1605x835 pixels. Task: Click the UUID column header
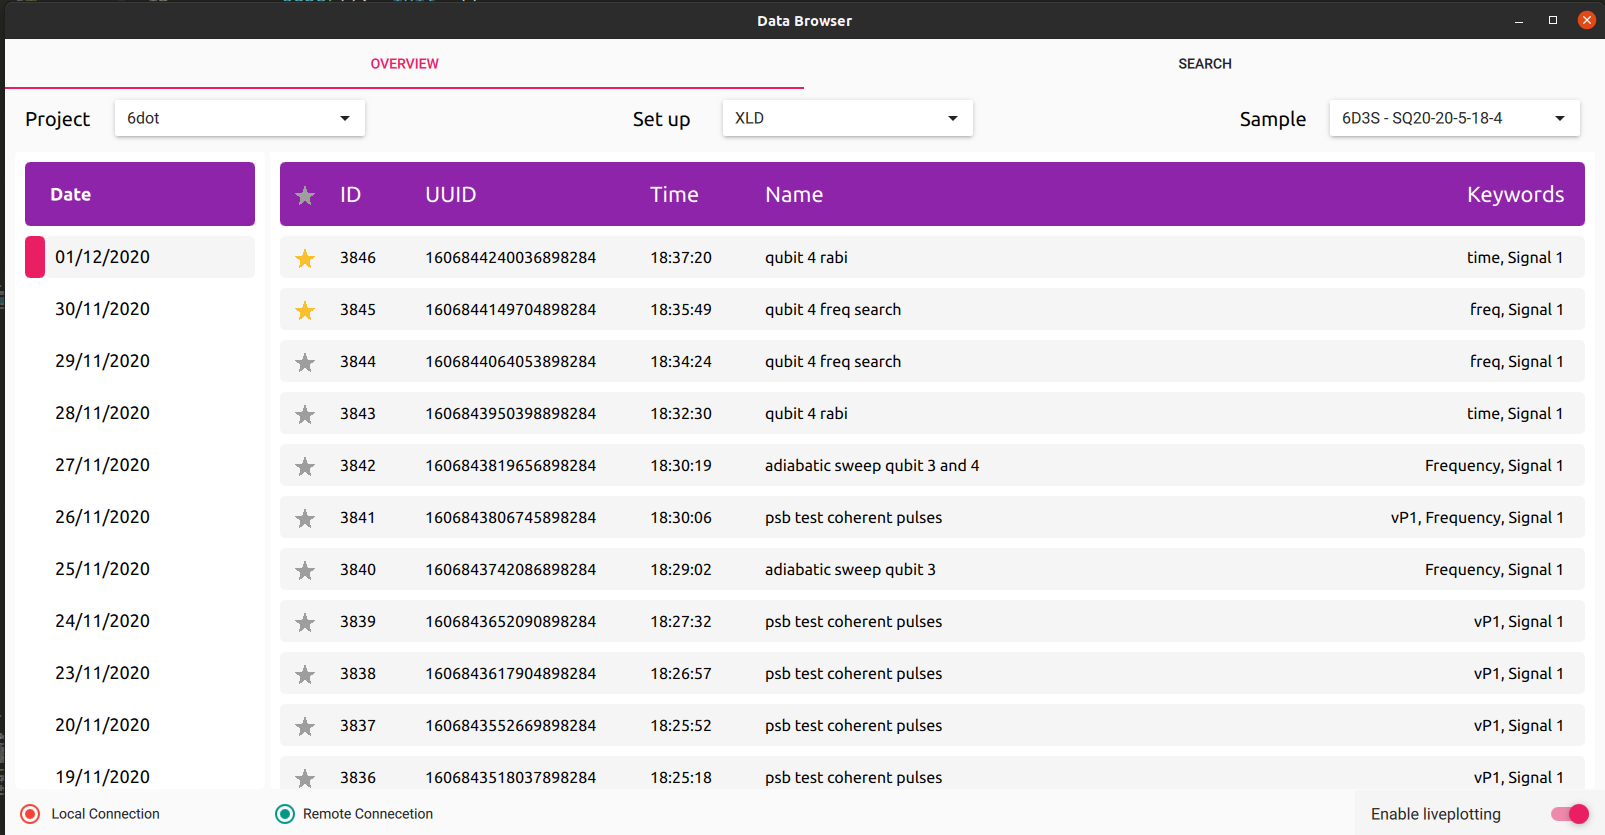(451, 195)
